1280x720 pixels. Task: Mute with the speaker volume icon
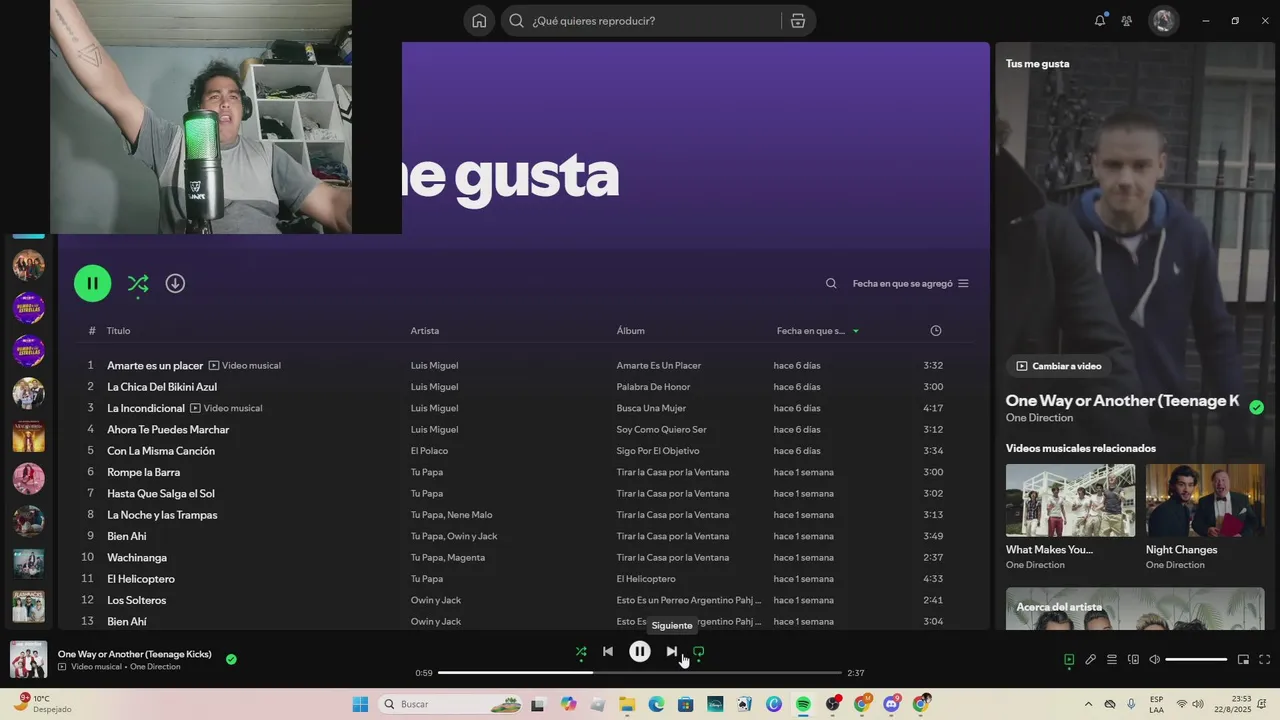[1154, 660]
